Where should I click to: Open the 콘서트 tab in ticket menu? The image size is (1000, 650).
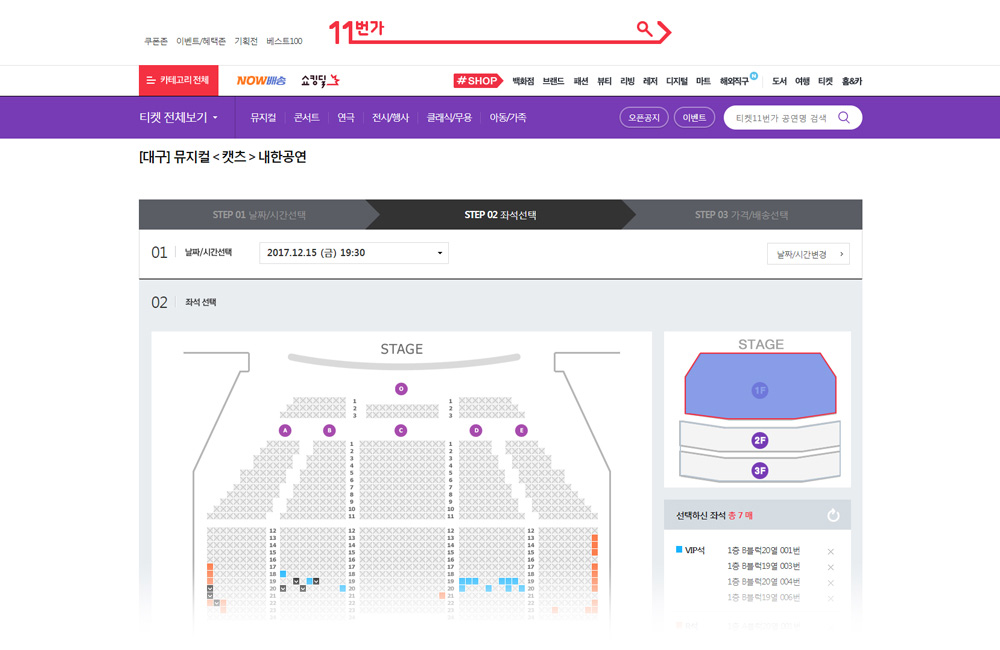(306, 117)
